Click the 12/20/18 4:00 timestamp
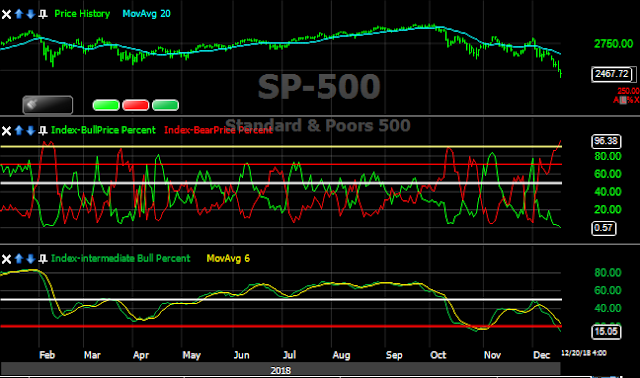This screenshot has height=378, width=640. [x=584, y=353]
